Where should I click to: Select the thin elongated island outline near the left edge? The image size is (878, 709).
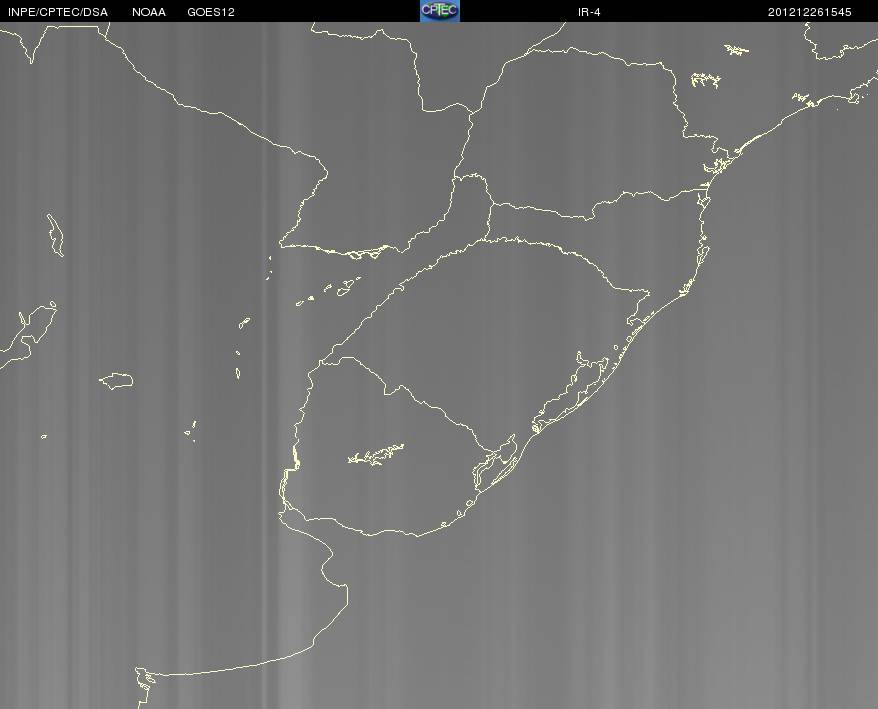(x=55, y=235)
